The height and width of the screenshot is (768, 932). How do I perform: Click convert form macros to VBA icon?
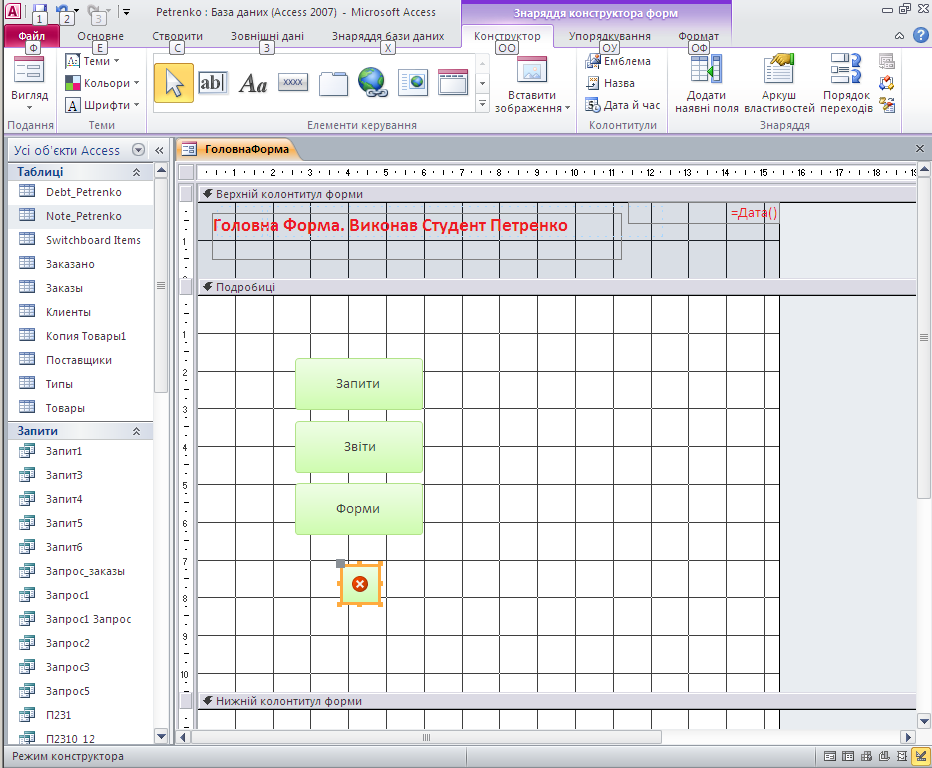pyautogui.click(x=887, y=105)
